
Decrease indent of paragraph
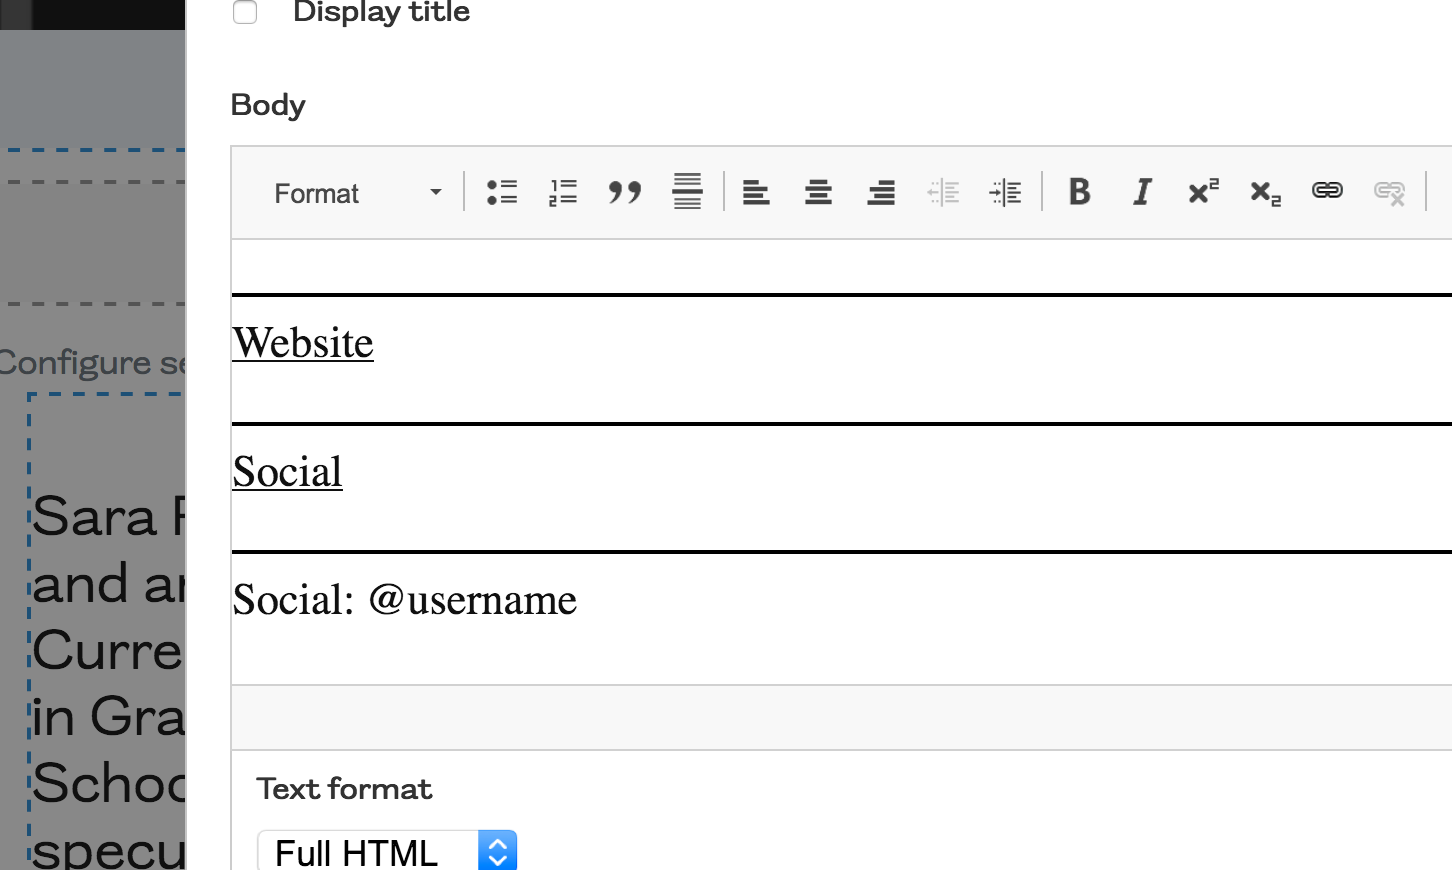(x=943, y=192)
